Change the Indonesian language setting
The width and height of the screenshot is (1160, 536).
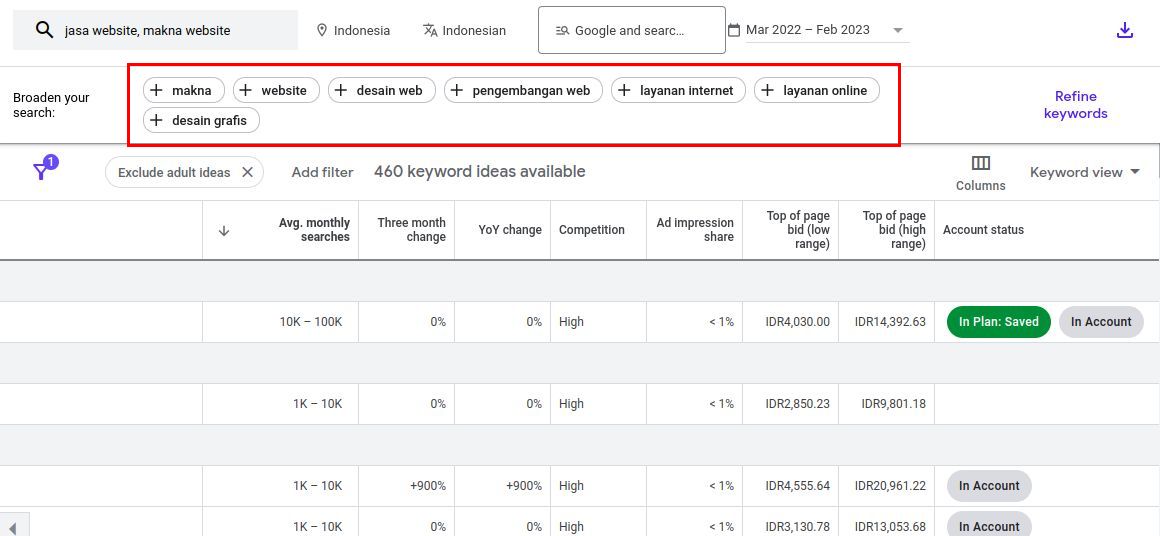point(465,30)
